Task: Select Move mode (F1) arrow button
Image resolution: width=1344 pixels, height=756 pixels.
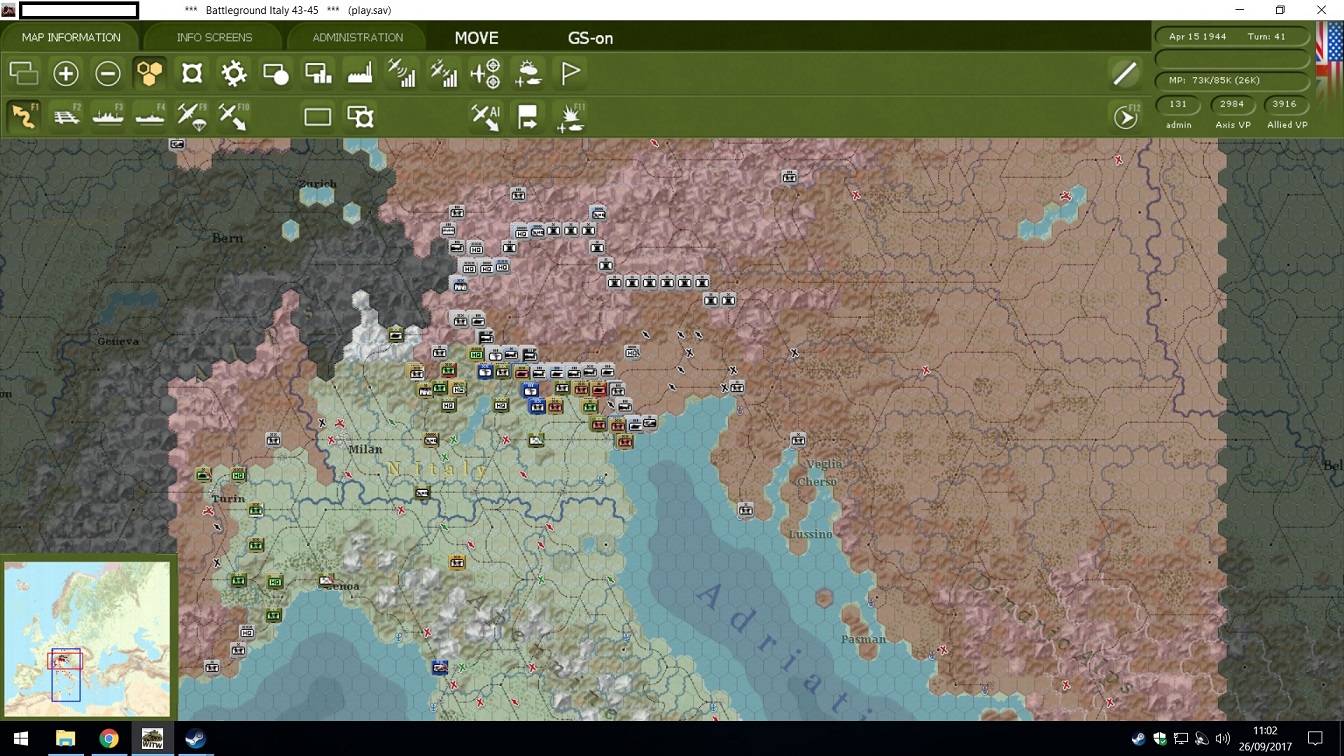Action: pyautogui.click(x=24, y=117)
